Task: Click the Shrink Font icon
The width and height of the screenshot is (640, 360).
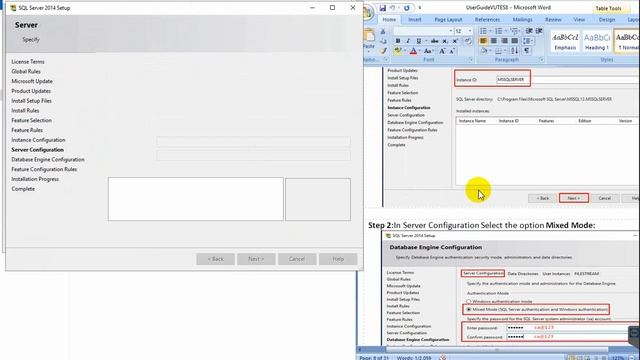Action: point(452,51)
